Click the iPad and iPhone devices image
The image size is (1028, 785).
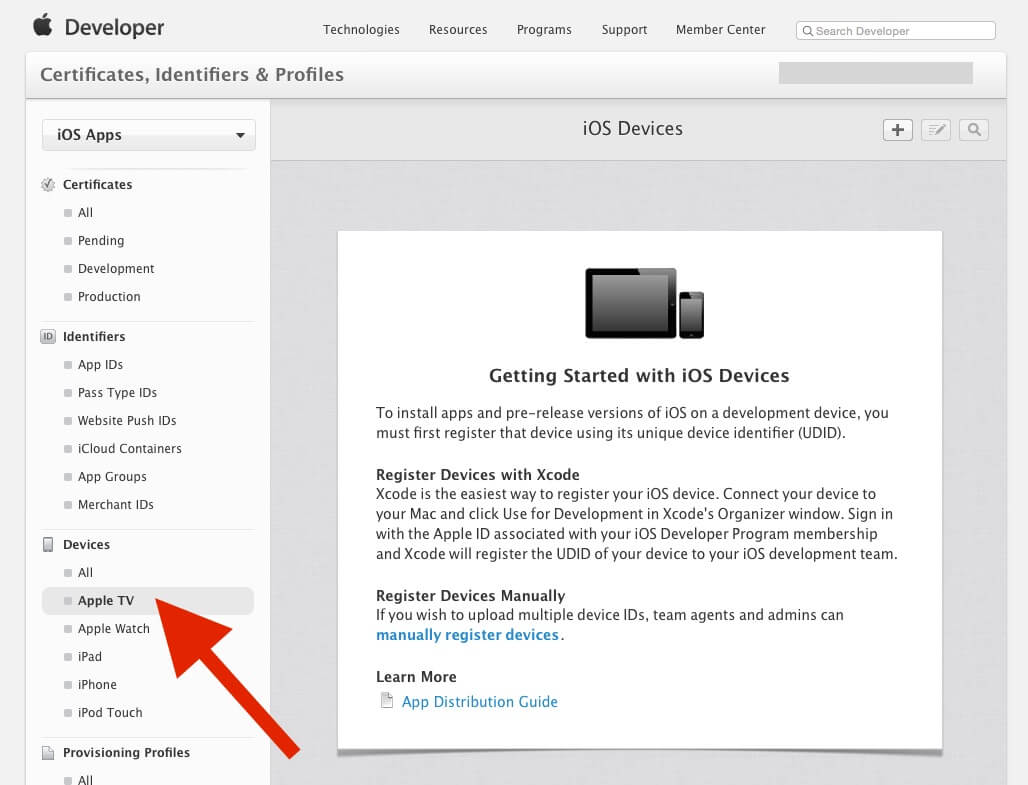pos(644,303)
